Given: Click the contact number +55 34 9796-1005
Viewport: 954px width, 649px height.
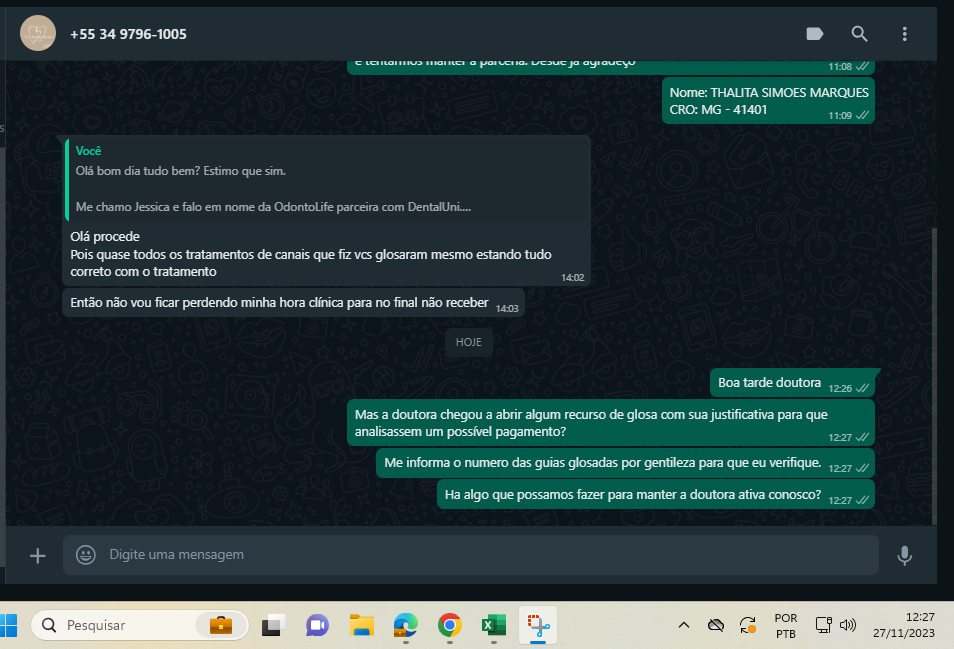Looking at the screenshot, I should 128,34.
